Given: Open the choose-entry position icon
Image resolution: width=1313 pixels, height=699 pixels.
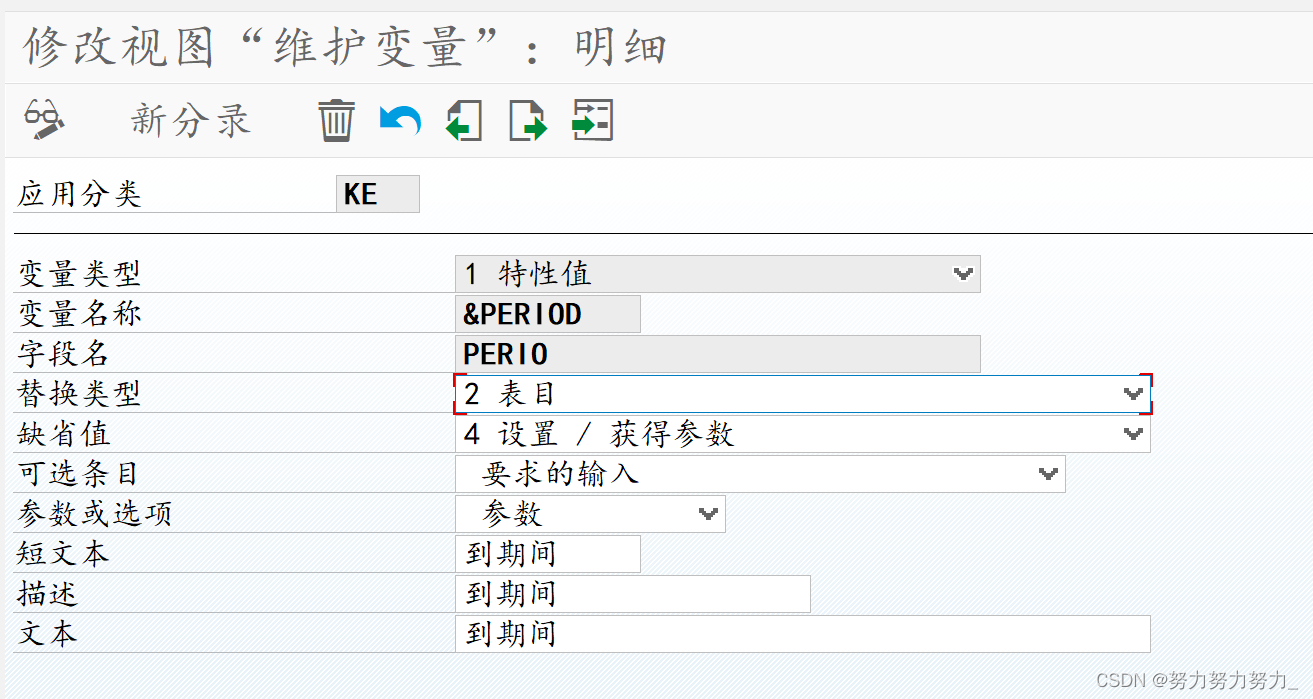Looking at the screenshot, I should 592,119.
